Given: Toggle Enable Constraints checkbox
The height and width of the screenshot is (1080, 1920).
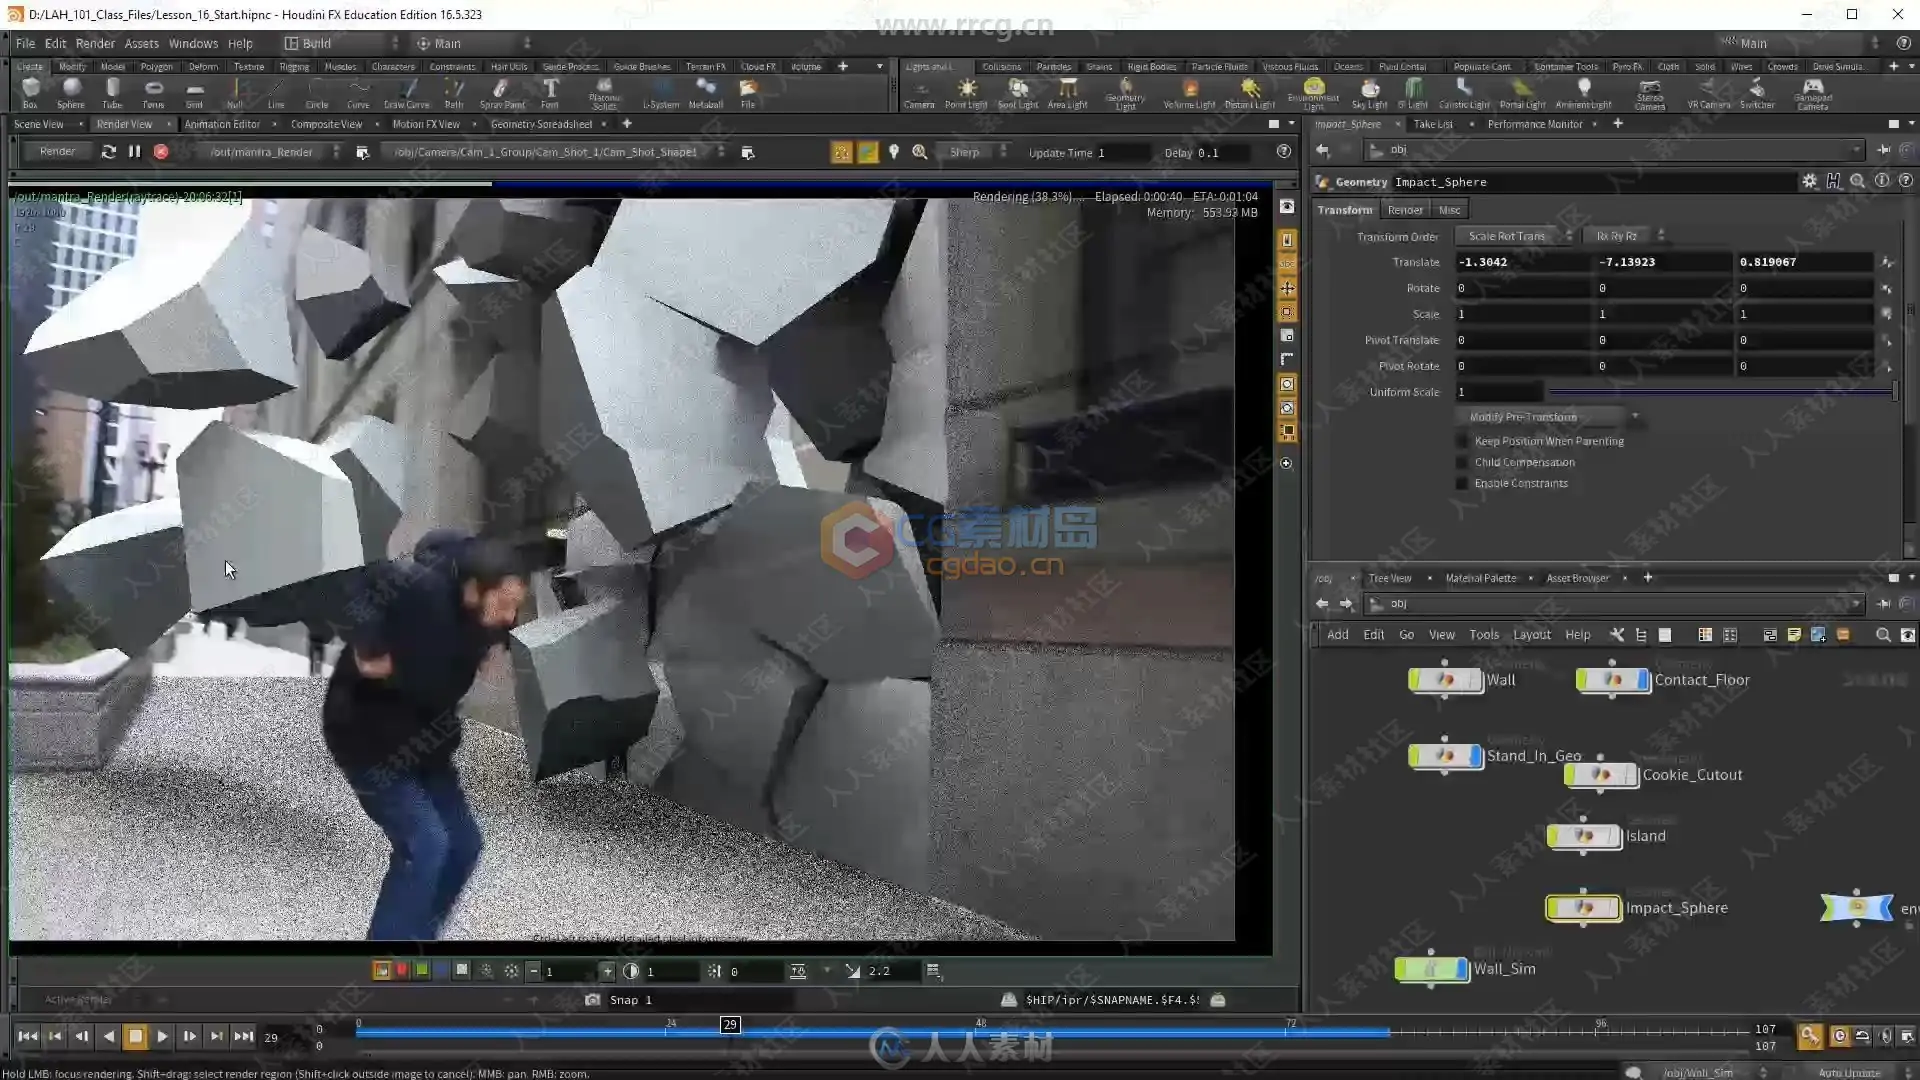Looking at the screenshot, I should 1462,483.
